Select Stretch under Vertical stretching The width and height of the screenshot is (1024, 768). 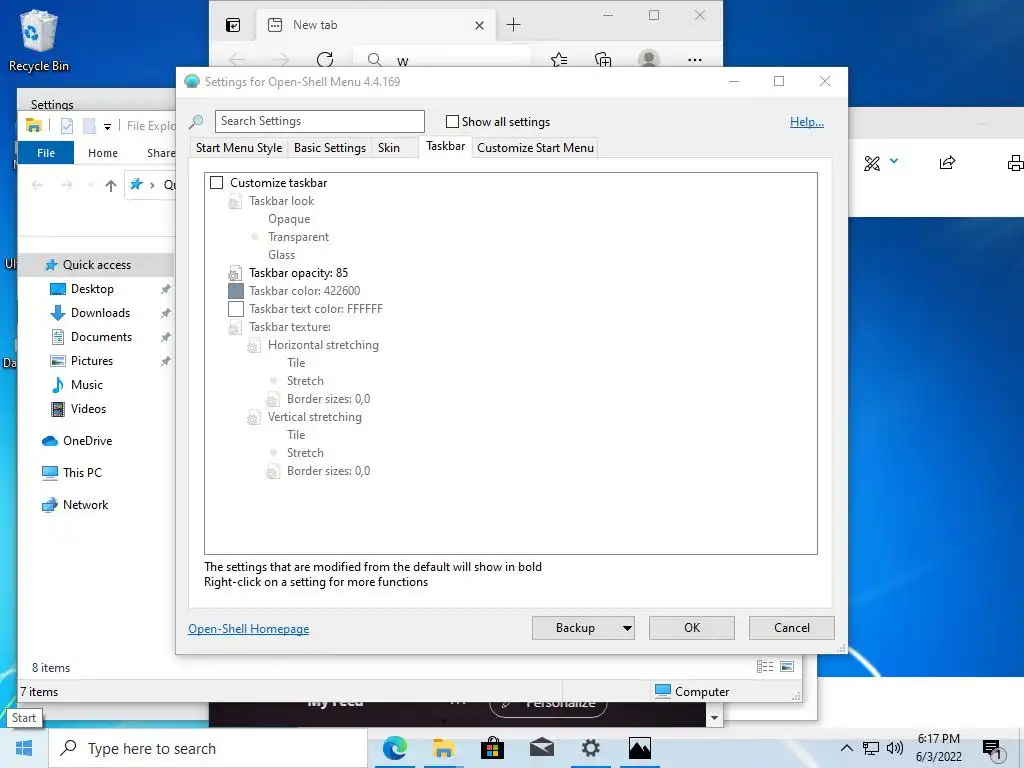pos(305,453)
